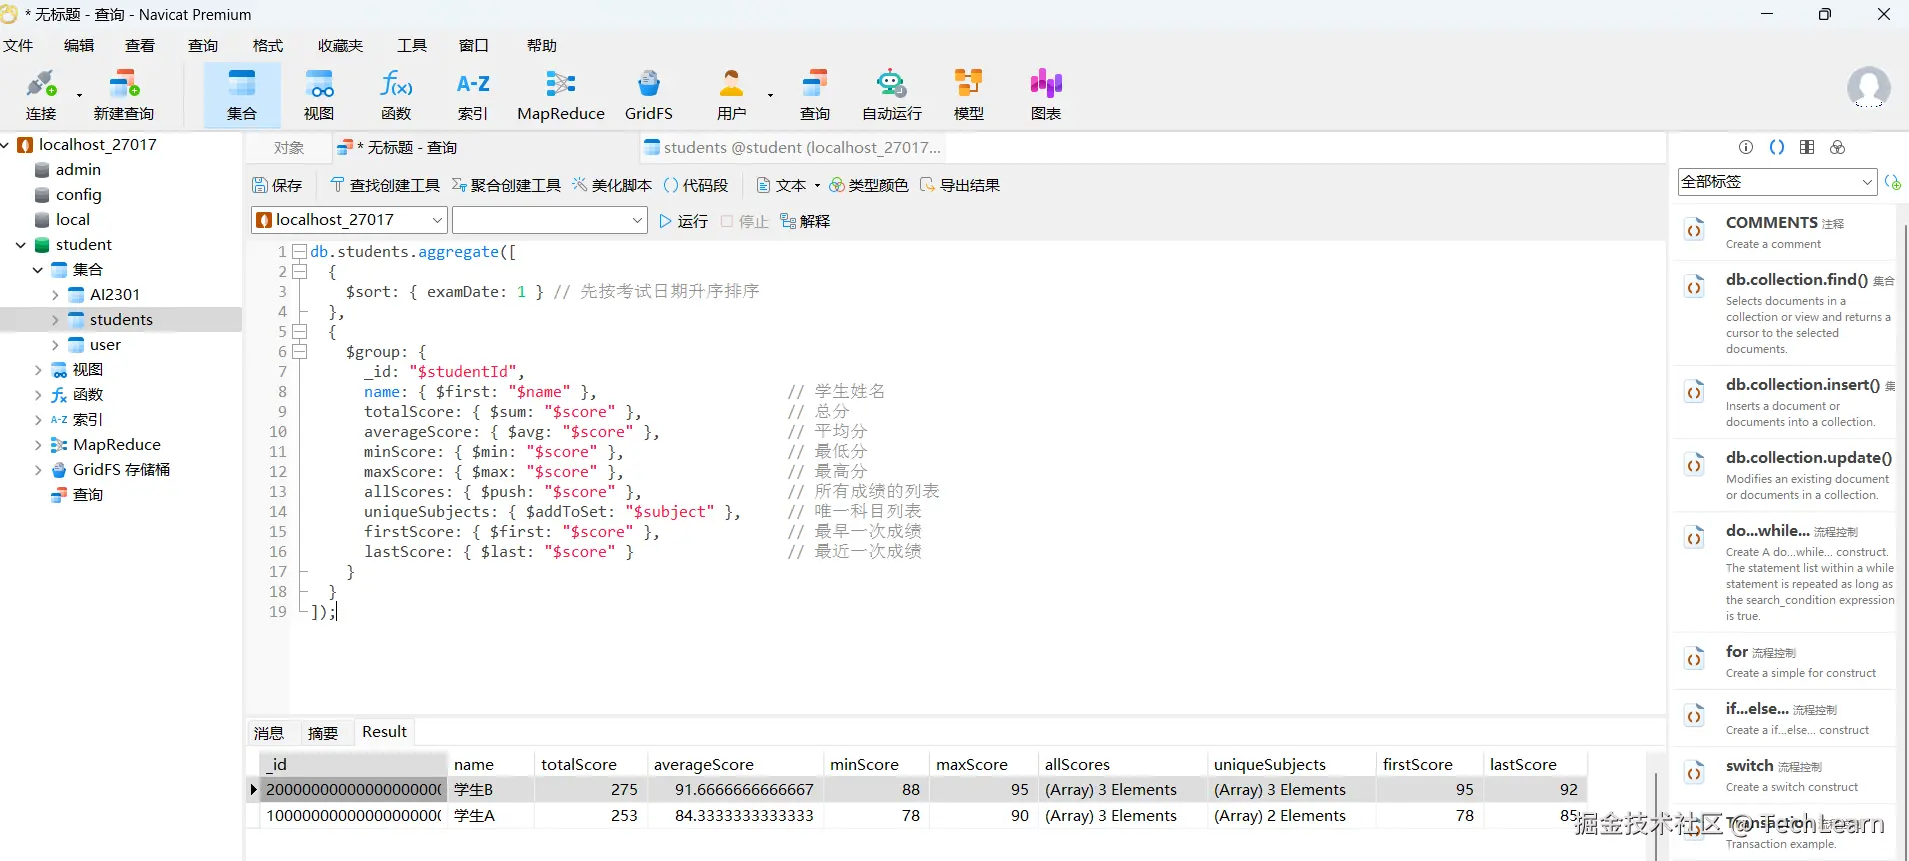Switch to the 摘要 summary tab
1909x861 pixels.
point(323,733)
